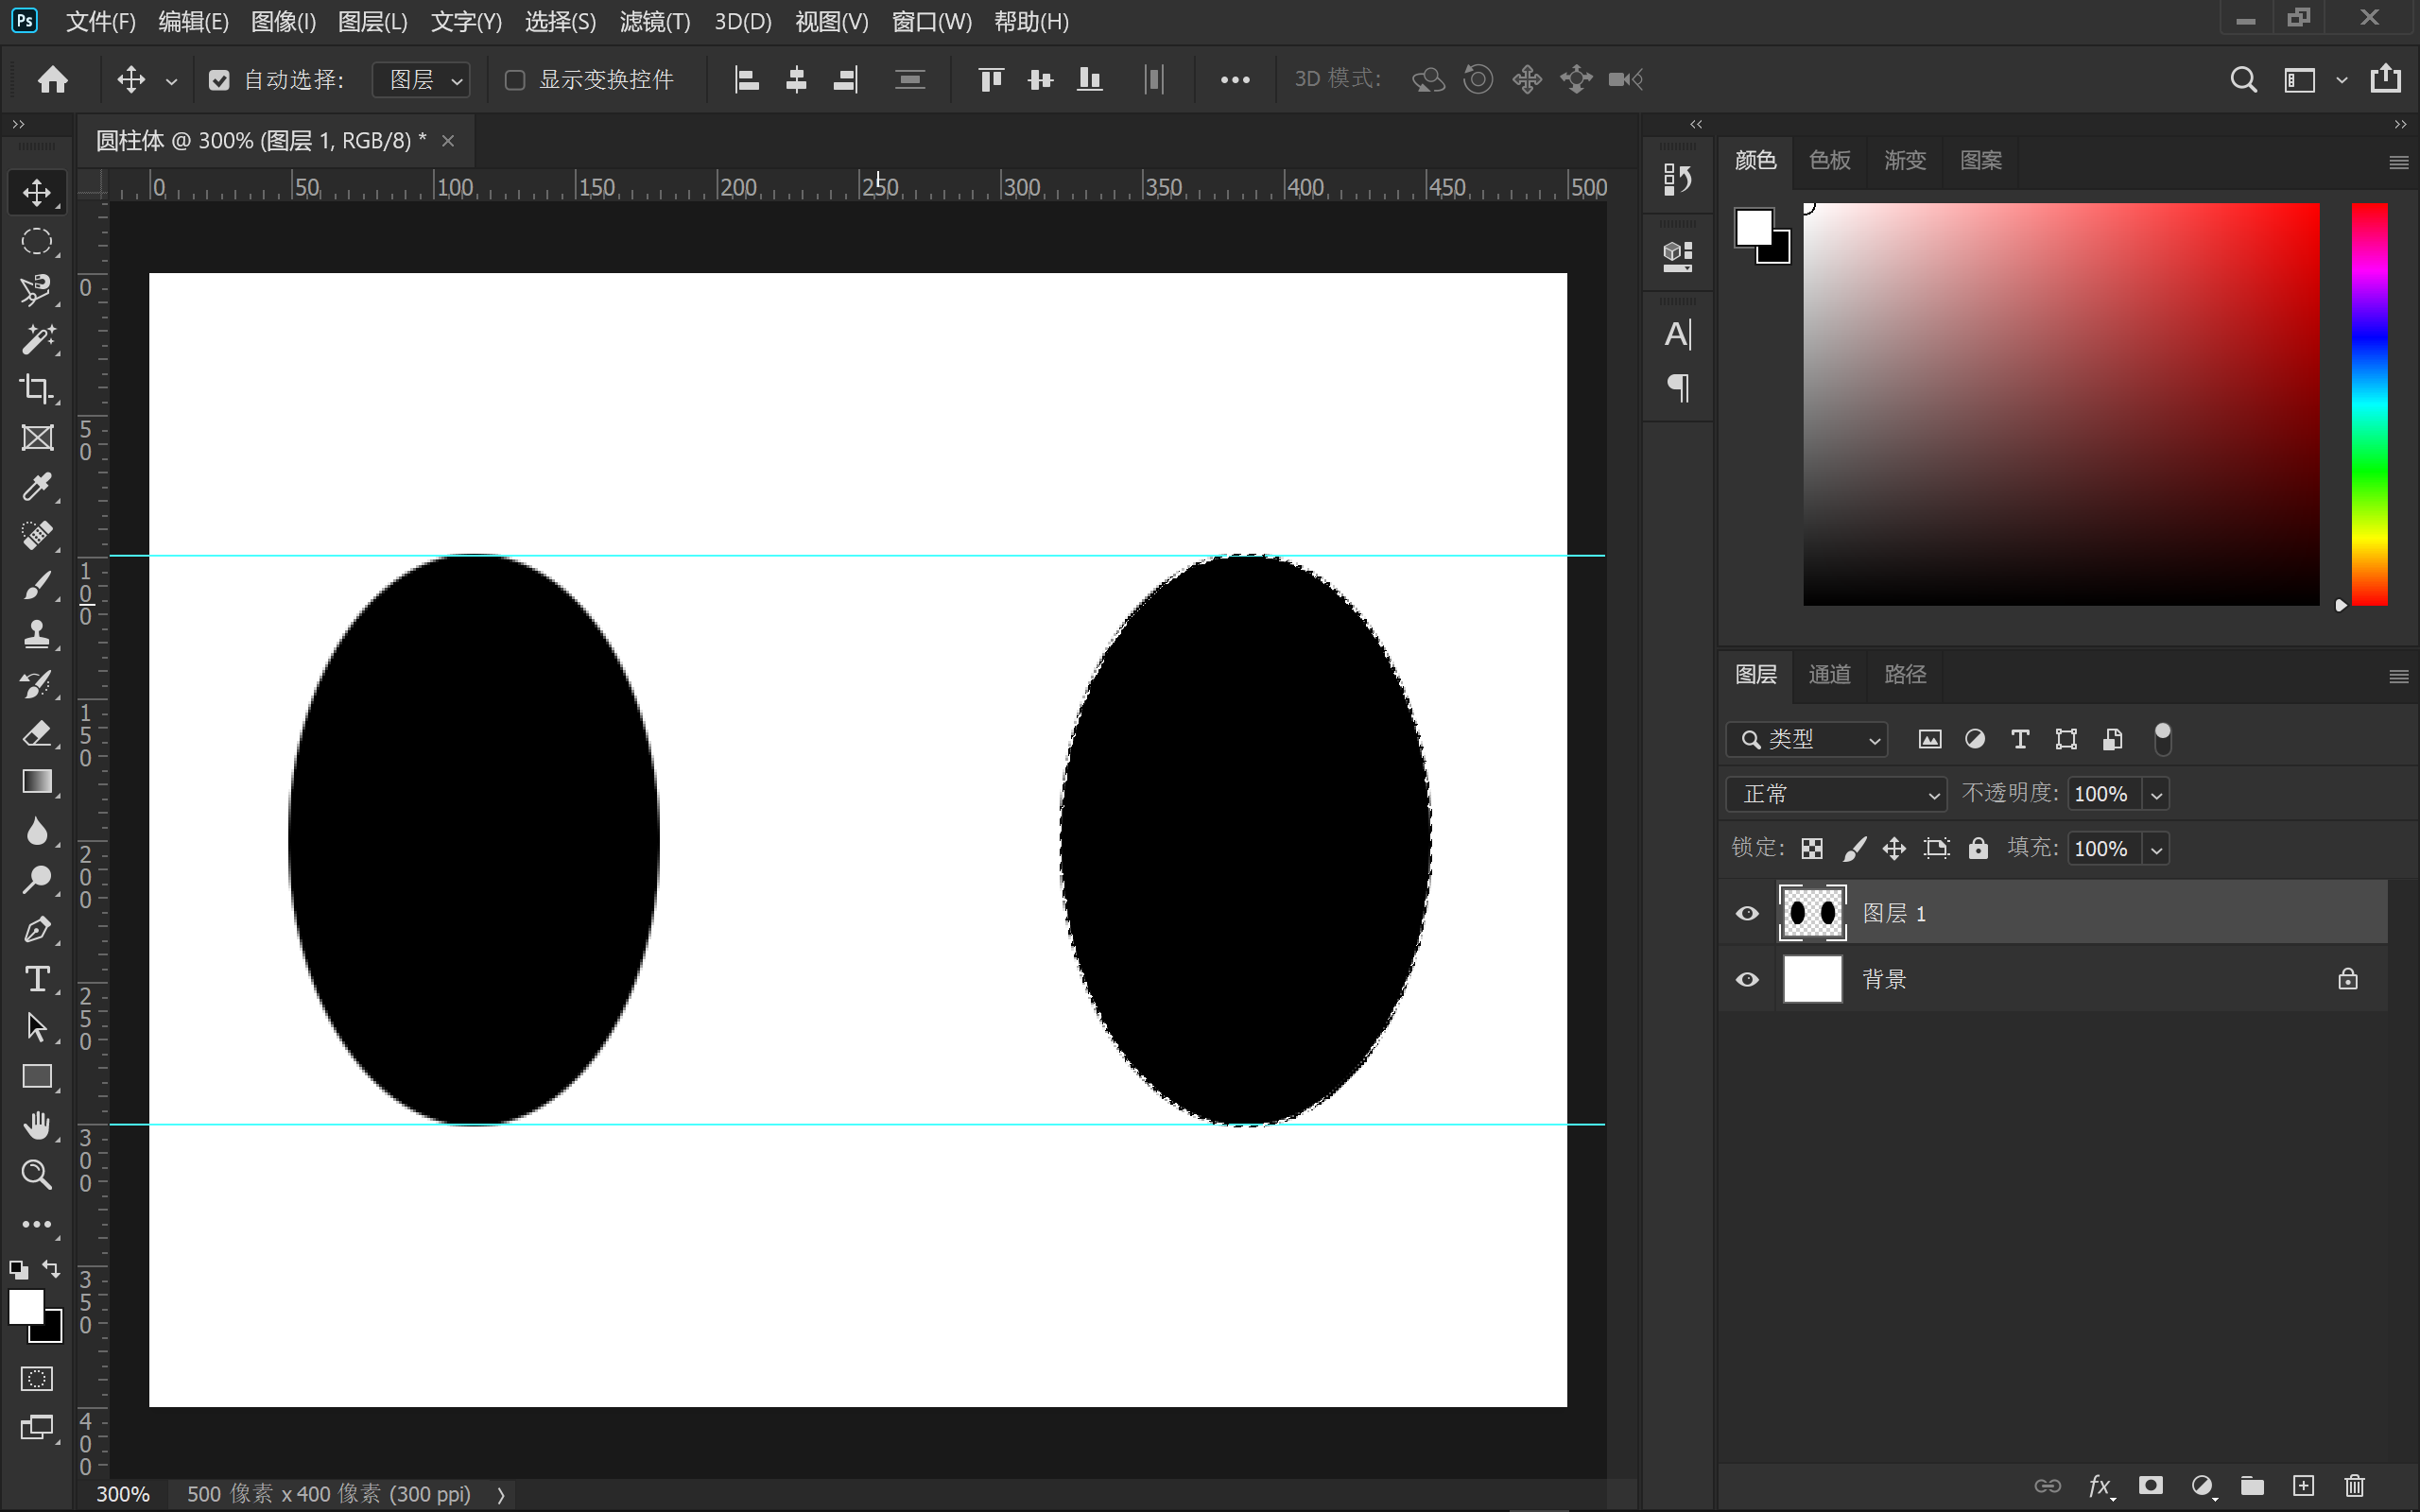
Task: Switch to the 色板 tab
Action: [x=1829, y=160]
